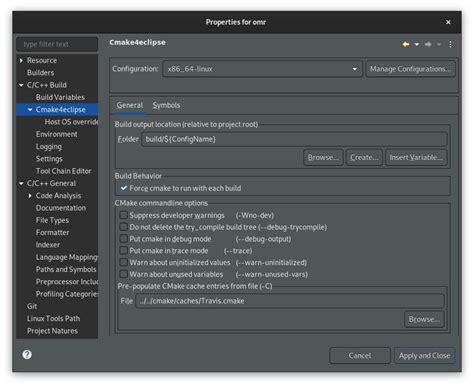The width and height of the screenshot is (474, 386).
Task: Select Documentation in the tree
Action: coord(61,208)
